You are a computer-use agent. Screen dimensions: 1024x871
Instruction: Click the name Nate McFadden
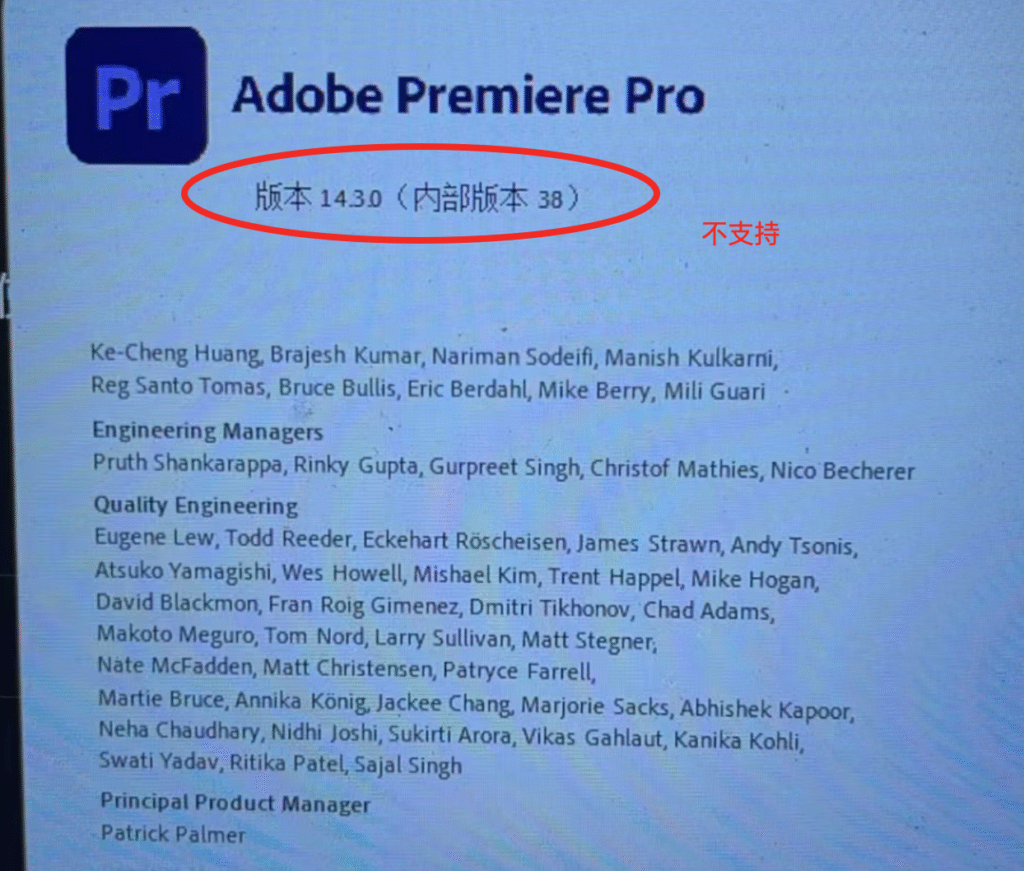pyautogui.click(x=176, y=665)
